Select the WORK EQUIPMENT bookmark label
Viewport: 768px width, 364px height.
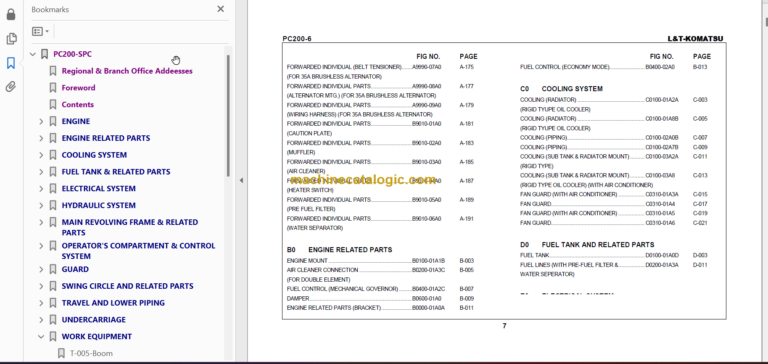click(x=96, y=337)
